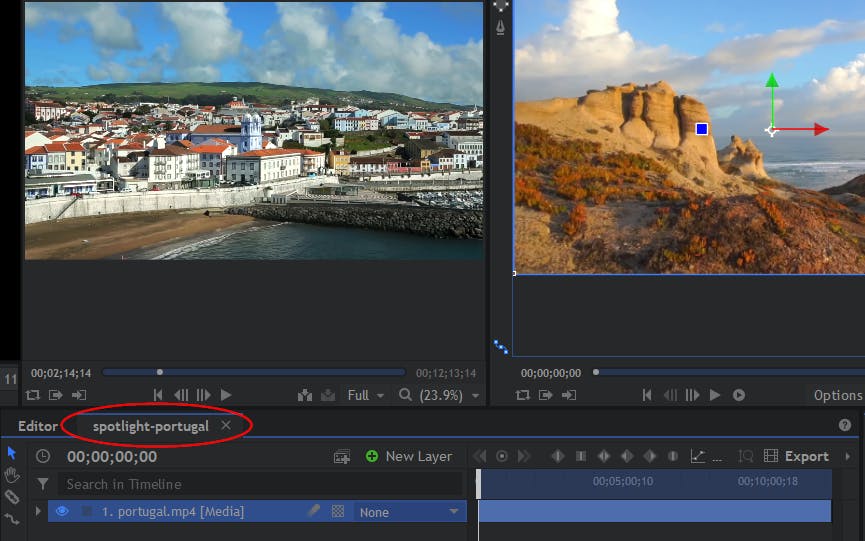
Task: Loop playback in the left Trimmer panel
Action: tap(33, 395)
